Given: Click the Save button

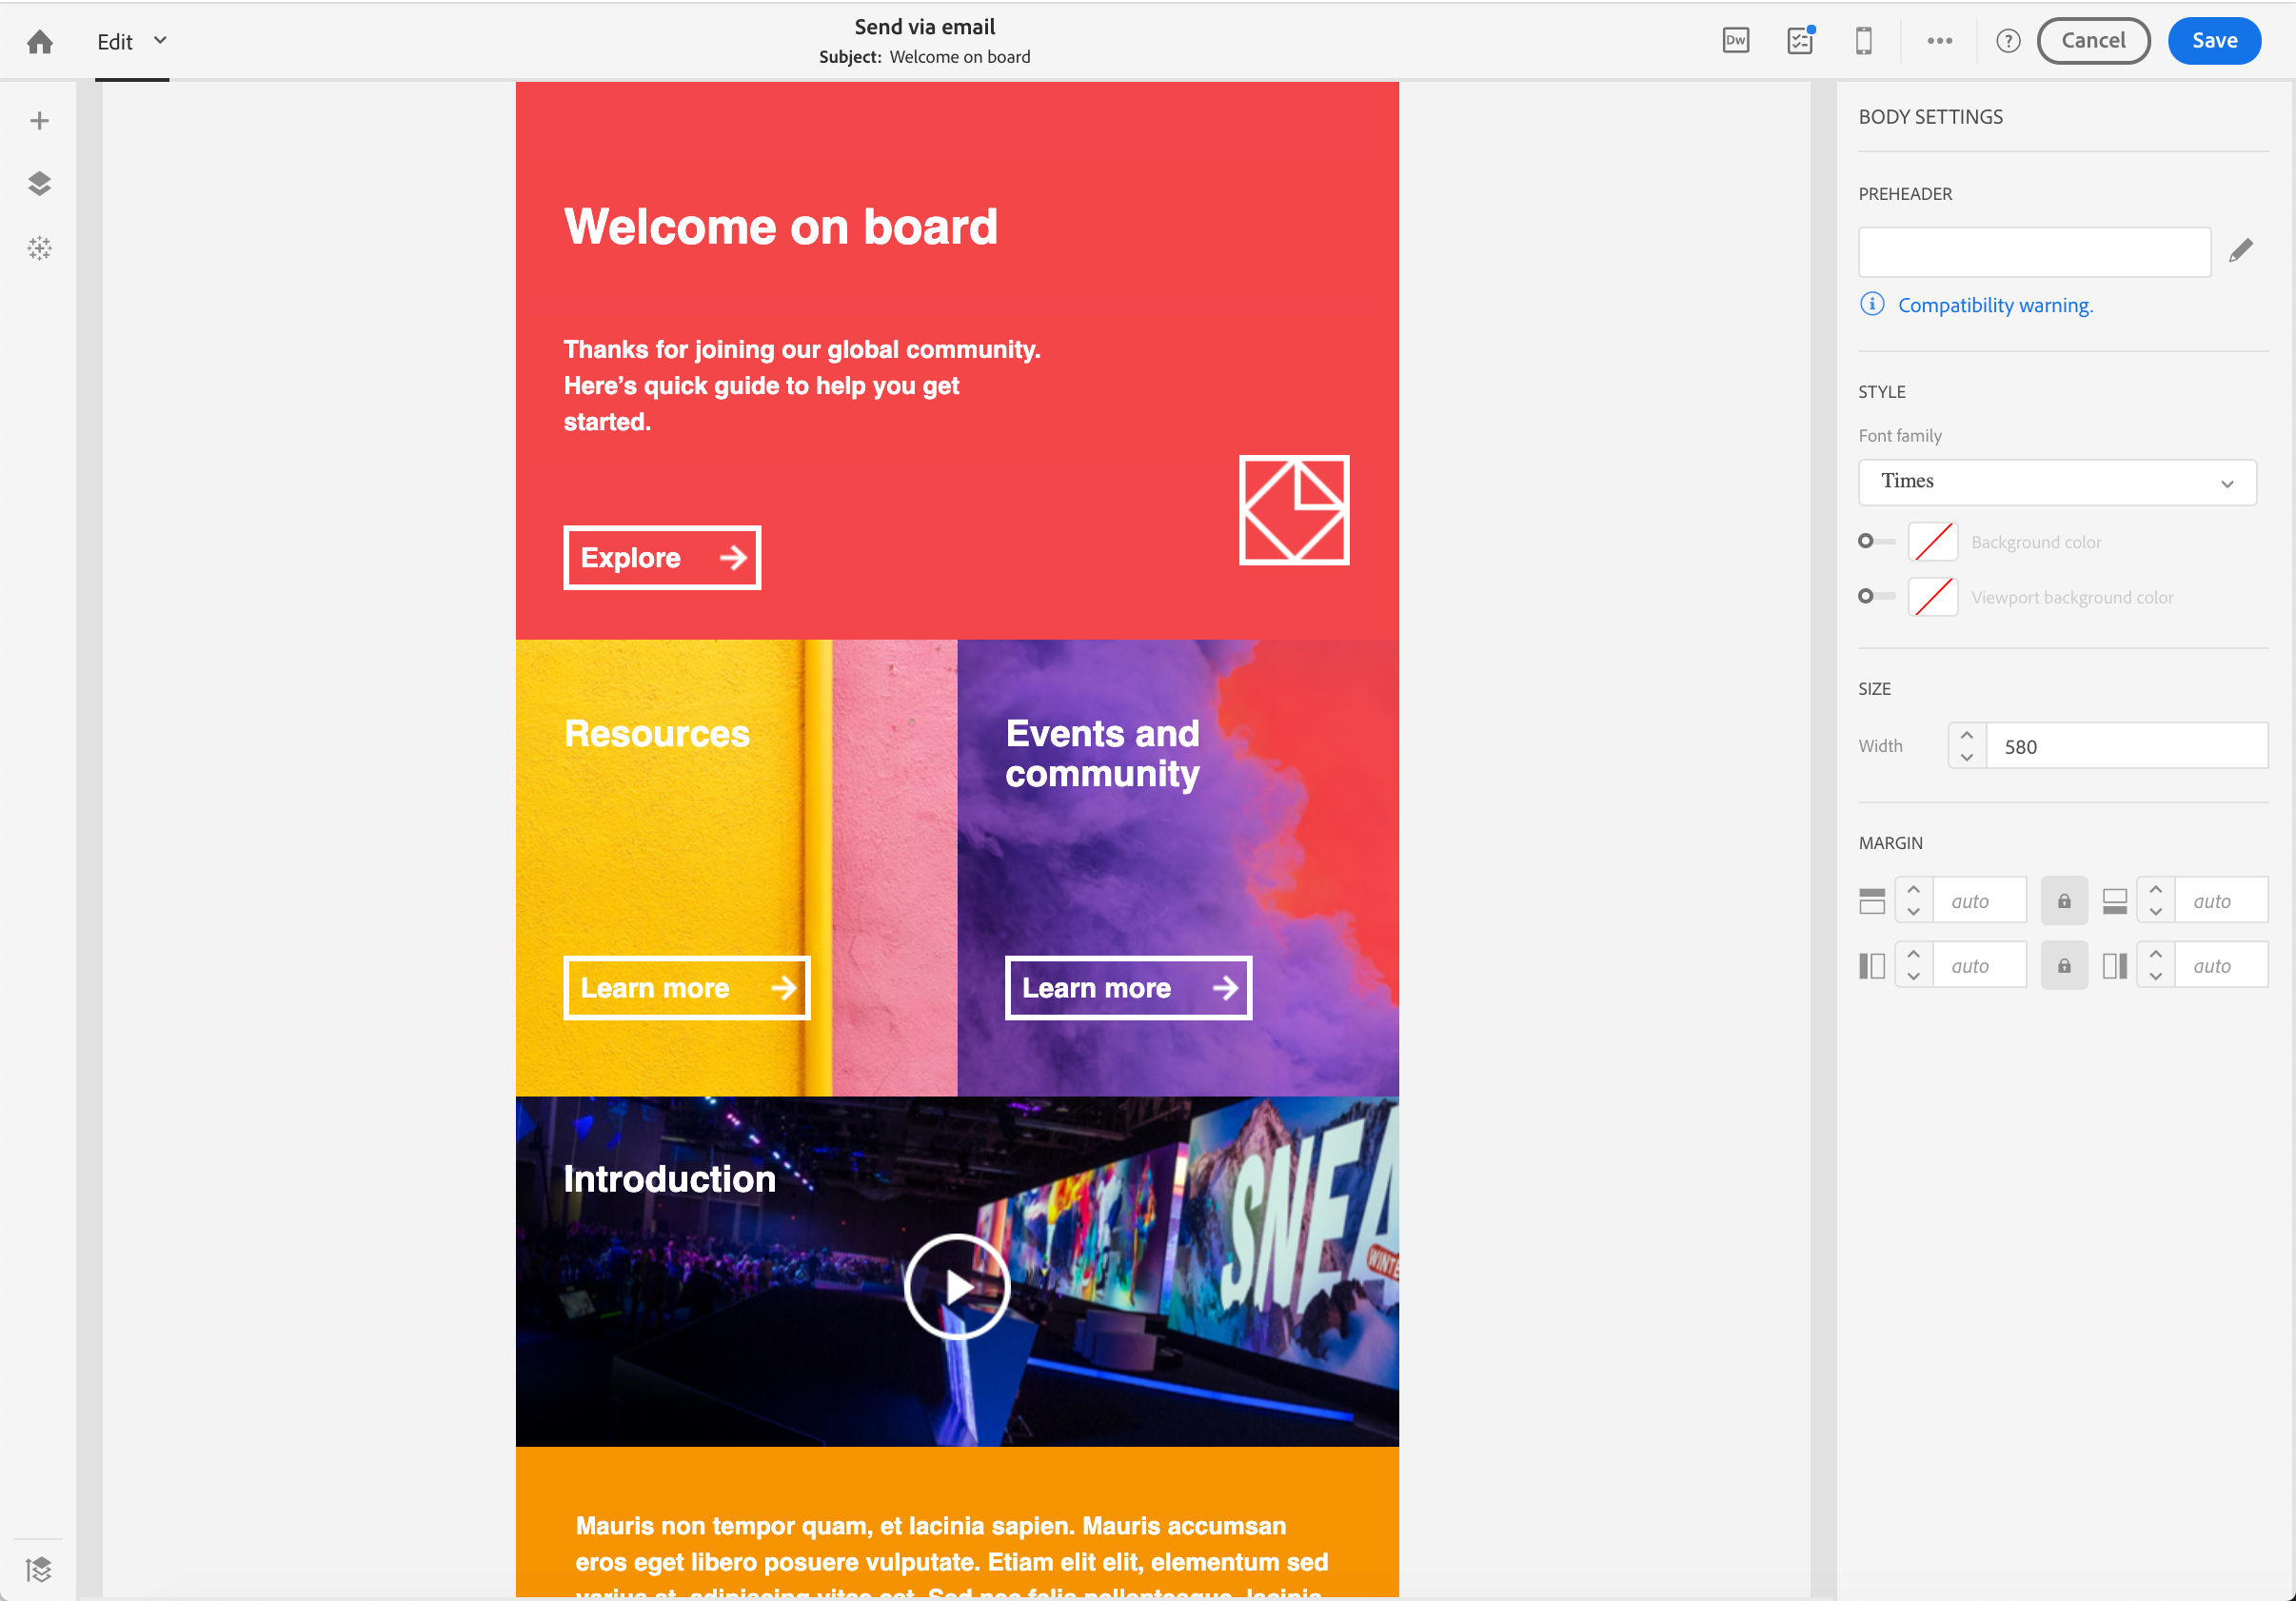Looking at the screenshot, I should coord(2214,41).
